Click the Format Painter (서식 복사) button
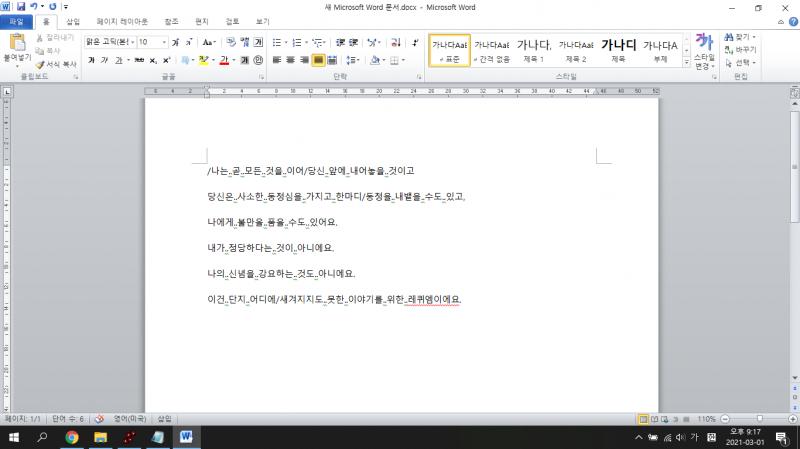This screenshot has width=800, height=449. pos(56,64)
